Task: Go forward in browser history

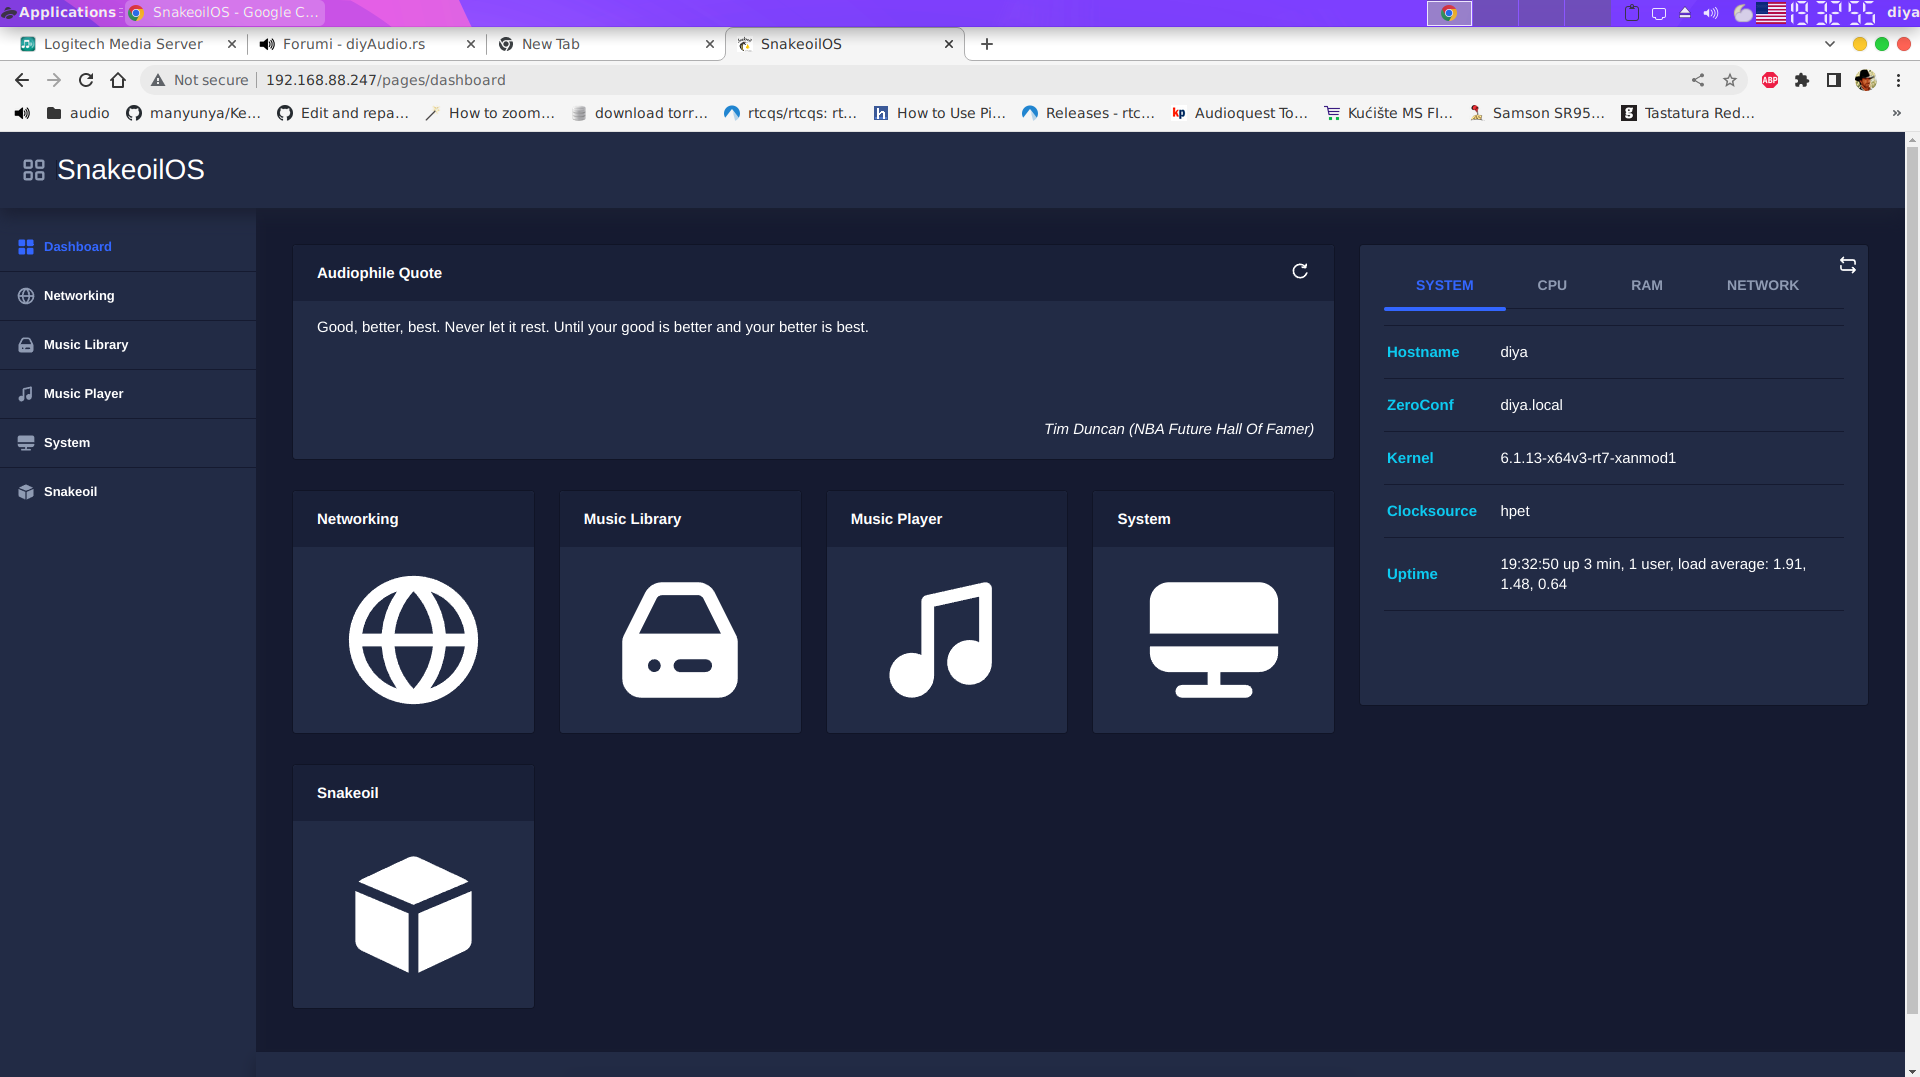Action: pos(54,80)
